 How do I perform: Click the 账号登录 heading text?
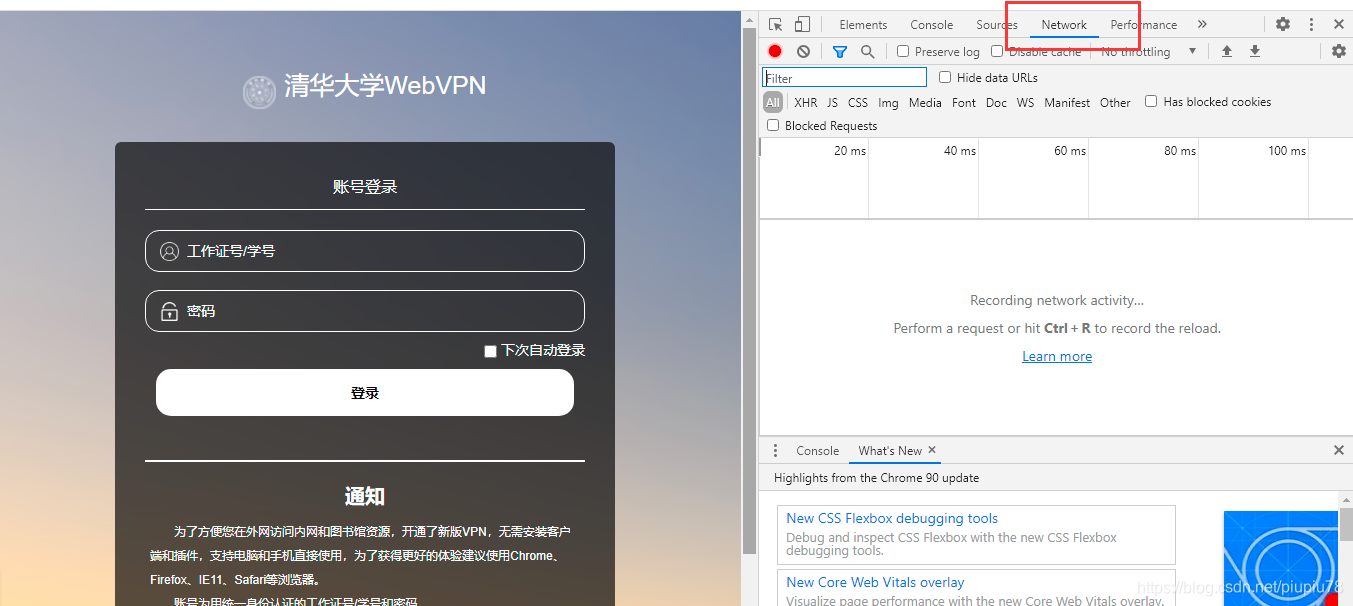(x=365, y=187)
